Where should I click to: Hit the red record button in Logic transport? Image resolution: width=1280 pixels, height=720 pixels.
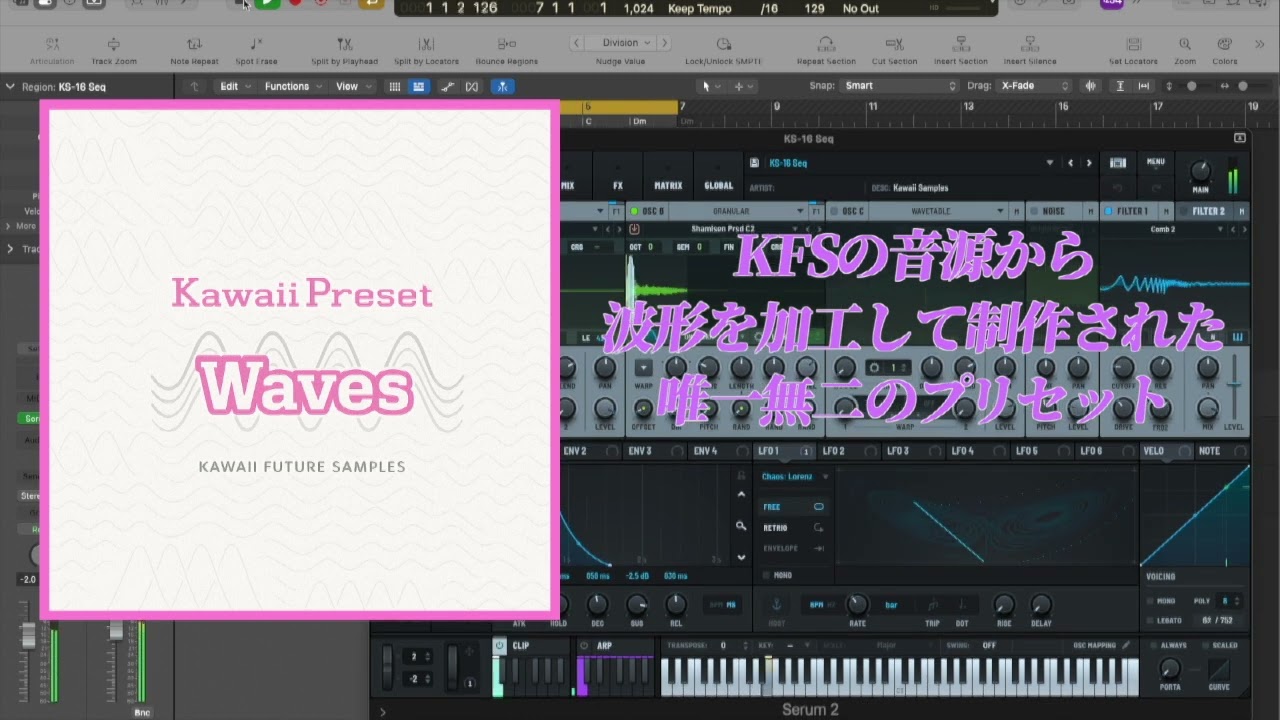(x=295, y=3)
